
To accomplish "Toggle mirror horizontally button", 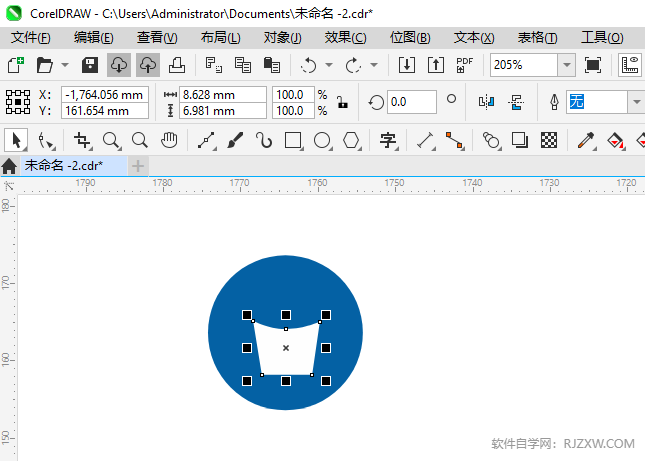I will tap(487, 102).
